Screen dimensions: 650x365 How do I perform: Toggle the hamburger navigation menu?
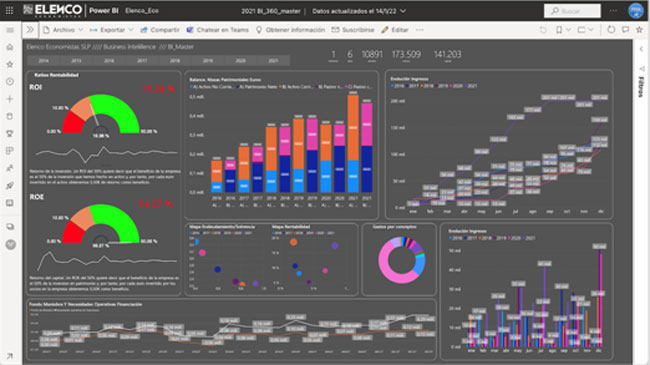pos(10,30)
